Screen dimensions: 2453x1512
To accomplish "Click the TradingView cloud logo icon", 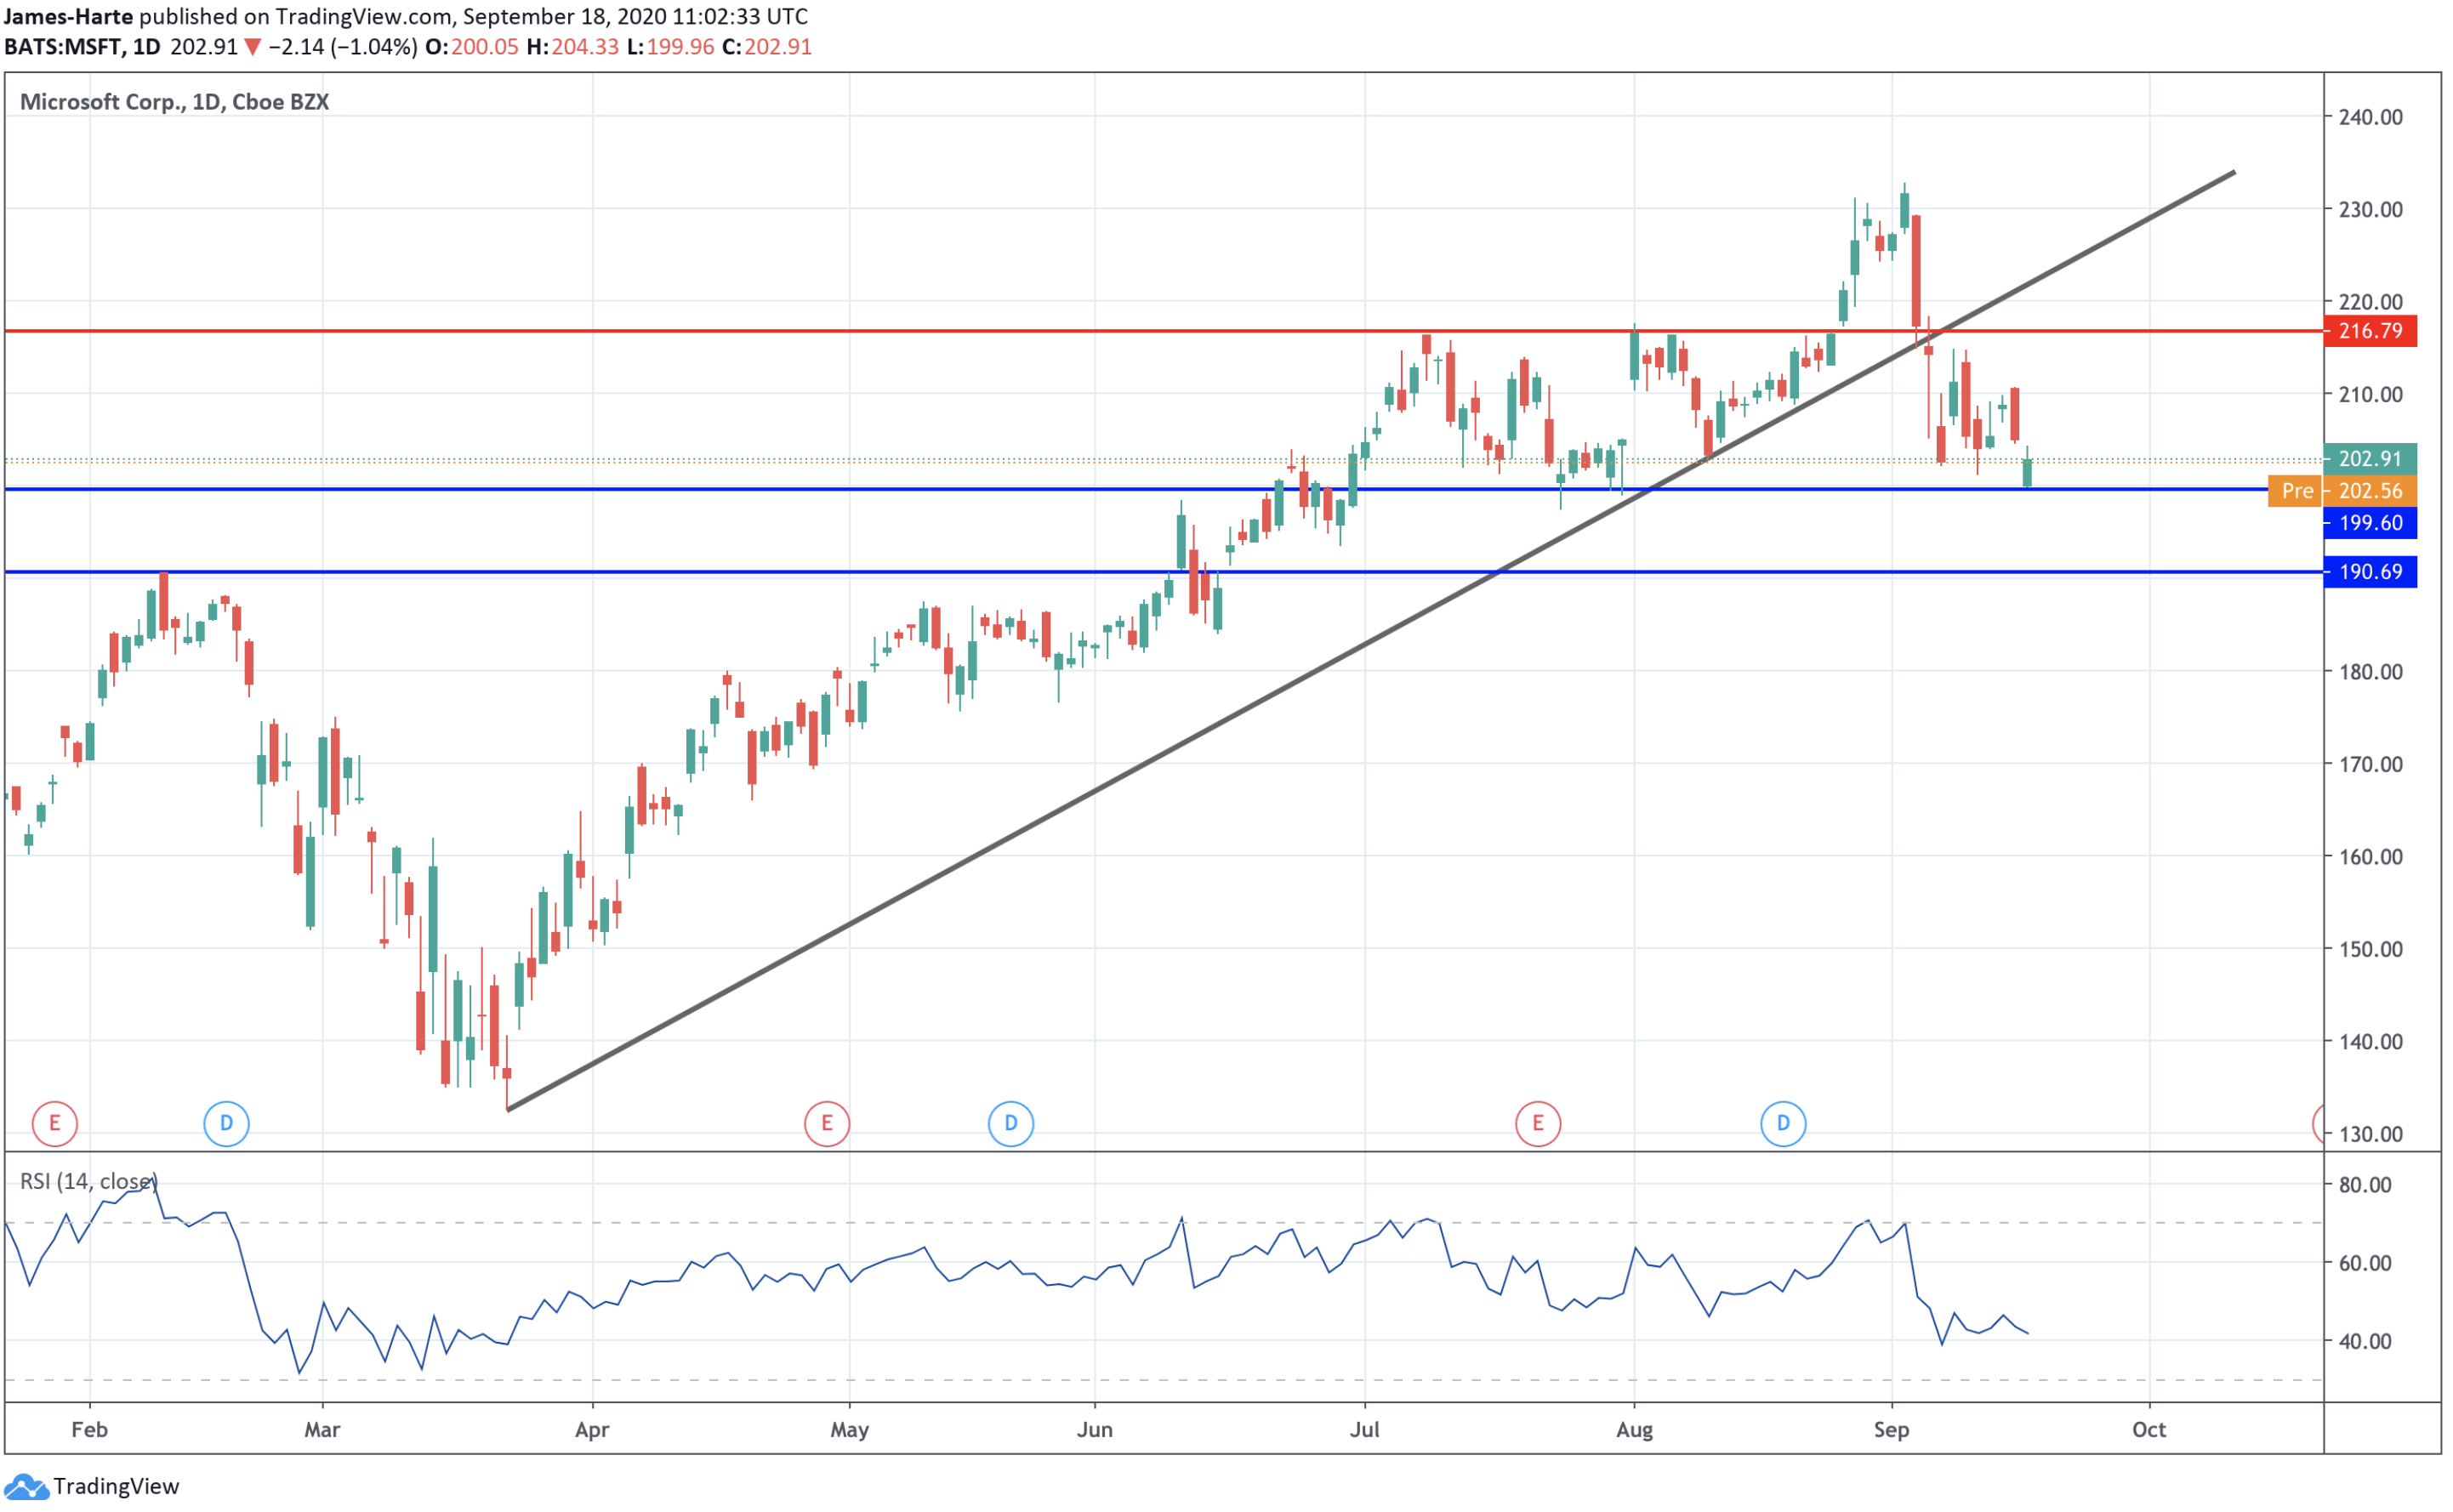I will click(26, 1487).
